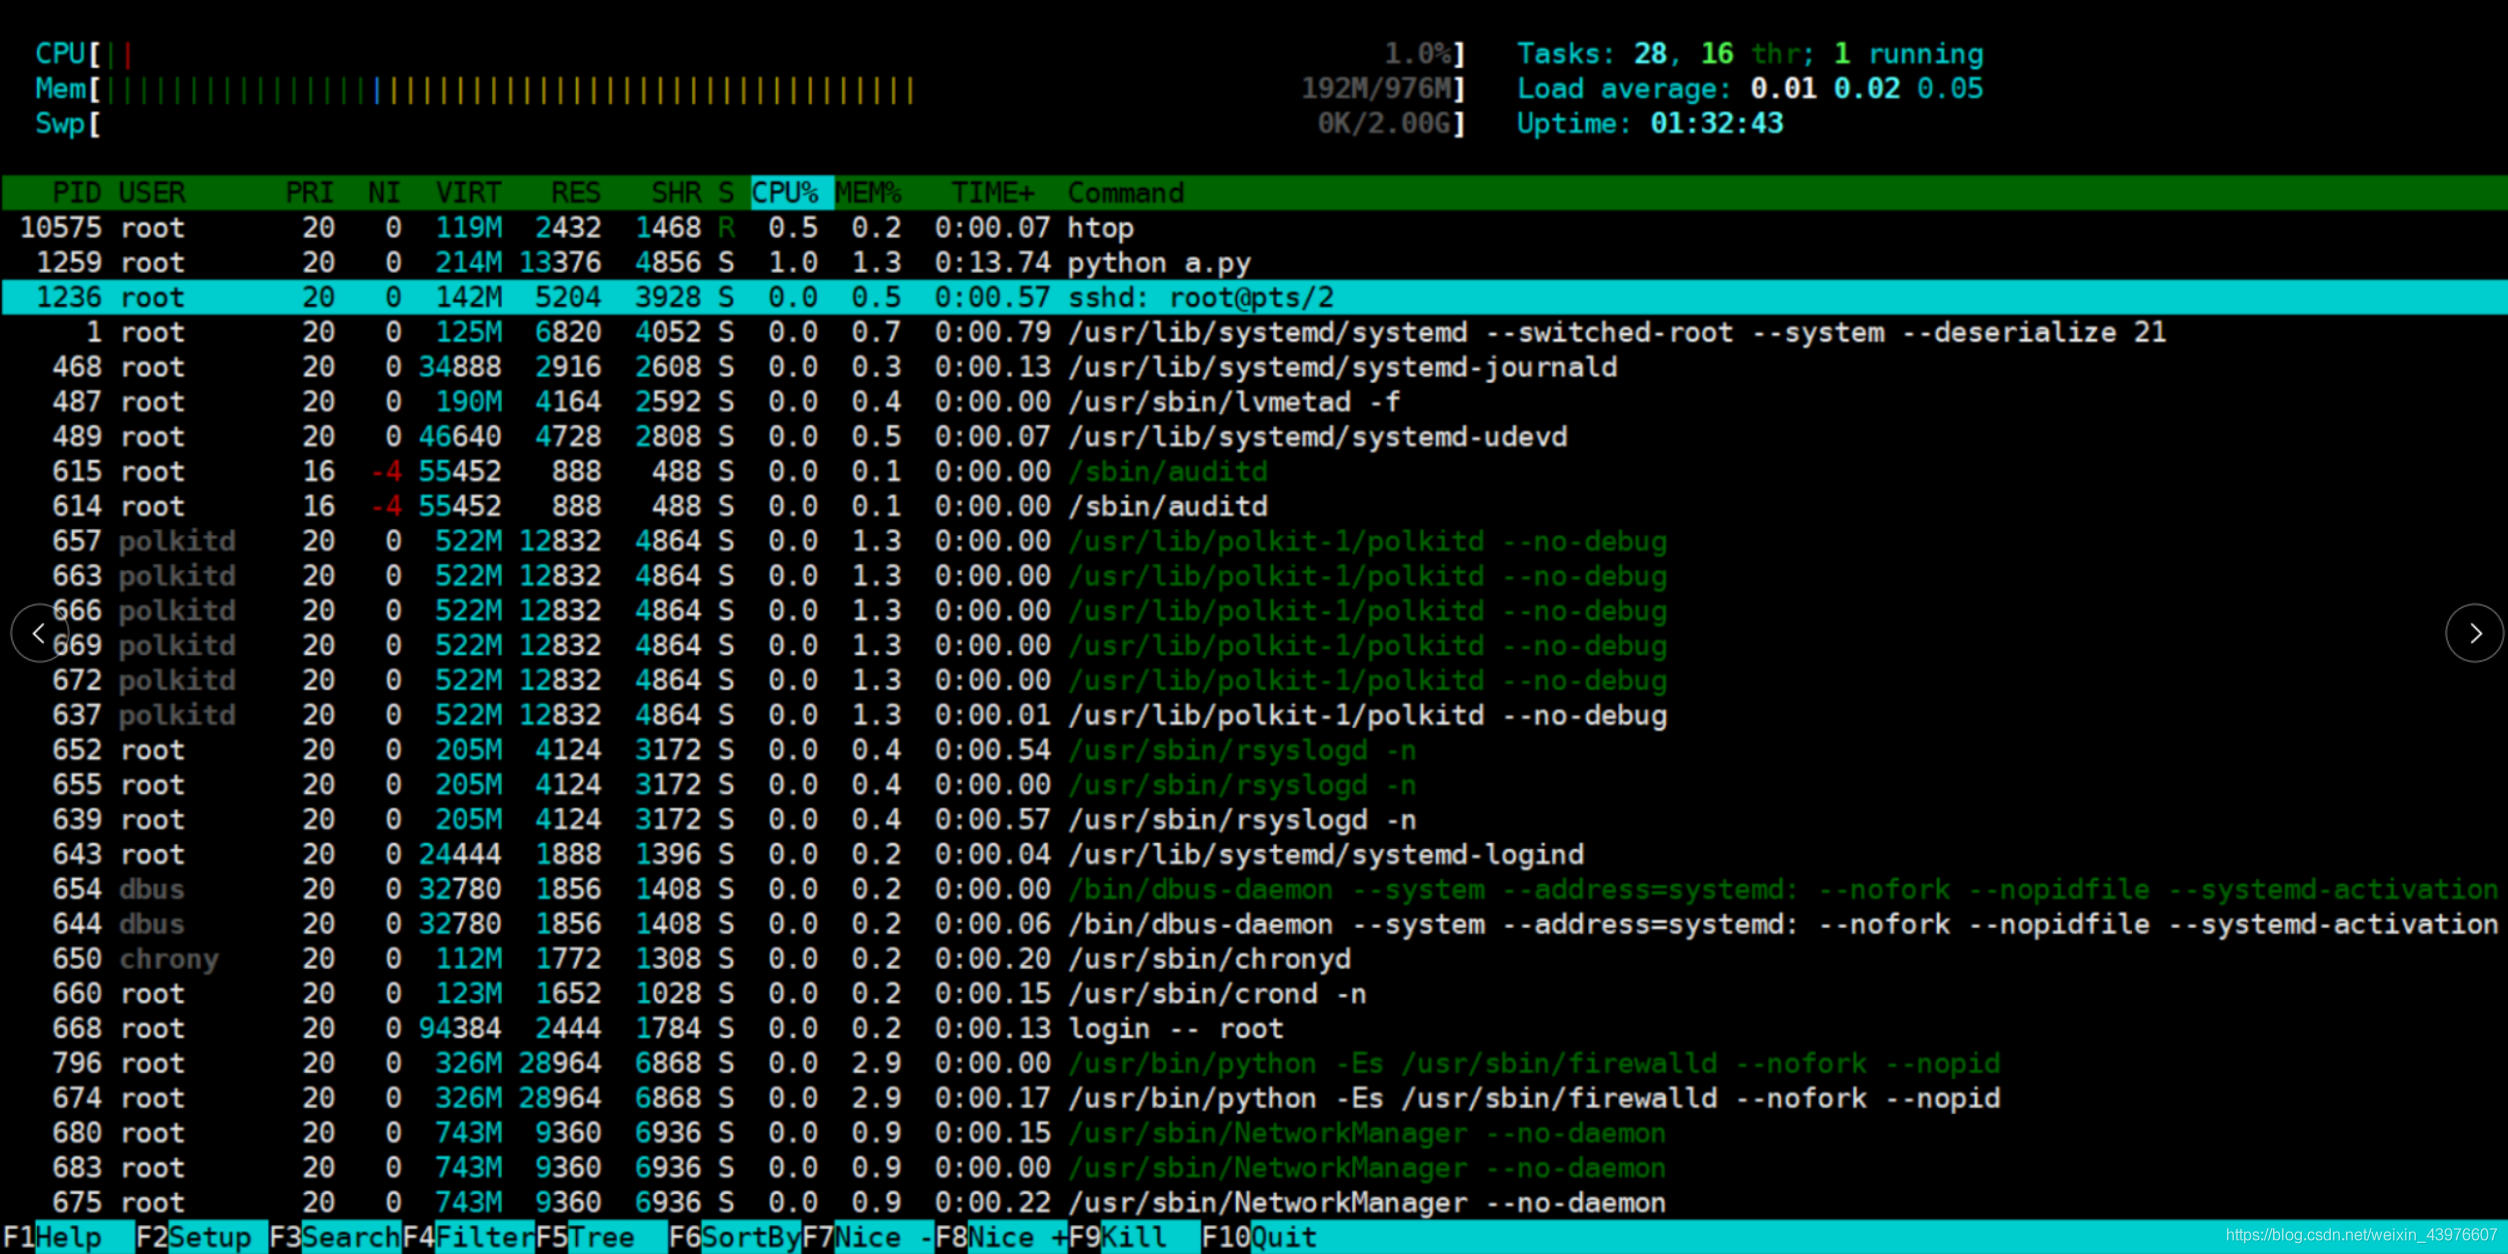Select rsyslogd process row PID 639
The width and height of the screenshot is (2508, 1254).
[1254, 820]
